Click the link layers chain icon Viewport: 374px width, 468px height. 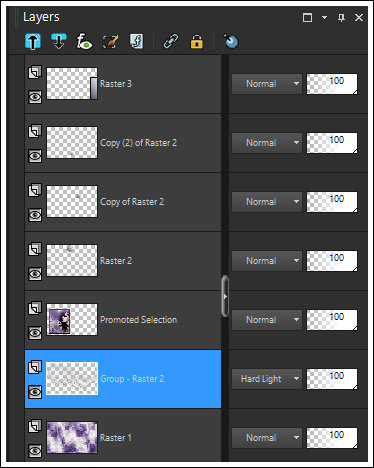pyautogui.click(x=171, y=42)
